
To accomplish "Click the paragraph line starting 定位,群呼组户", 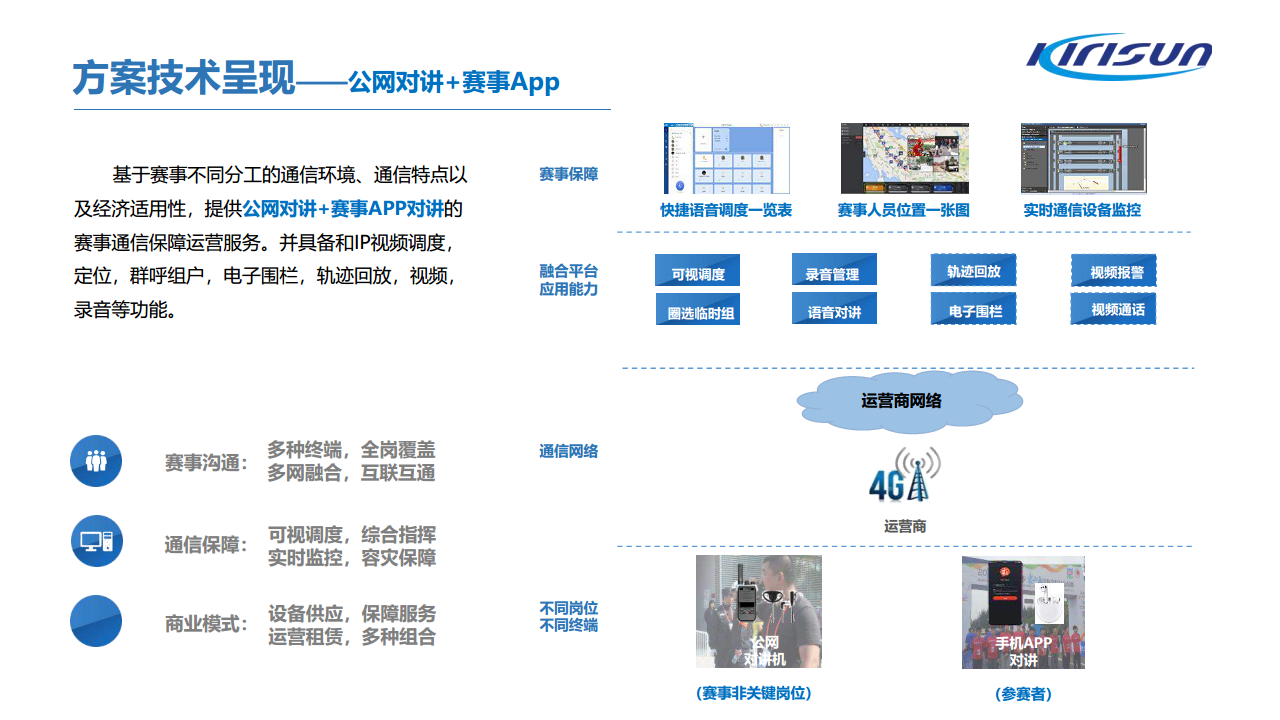I will point(266,276).
